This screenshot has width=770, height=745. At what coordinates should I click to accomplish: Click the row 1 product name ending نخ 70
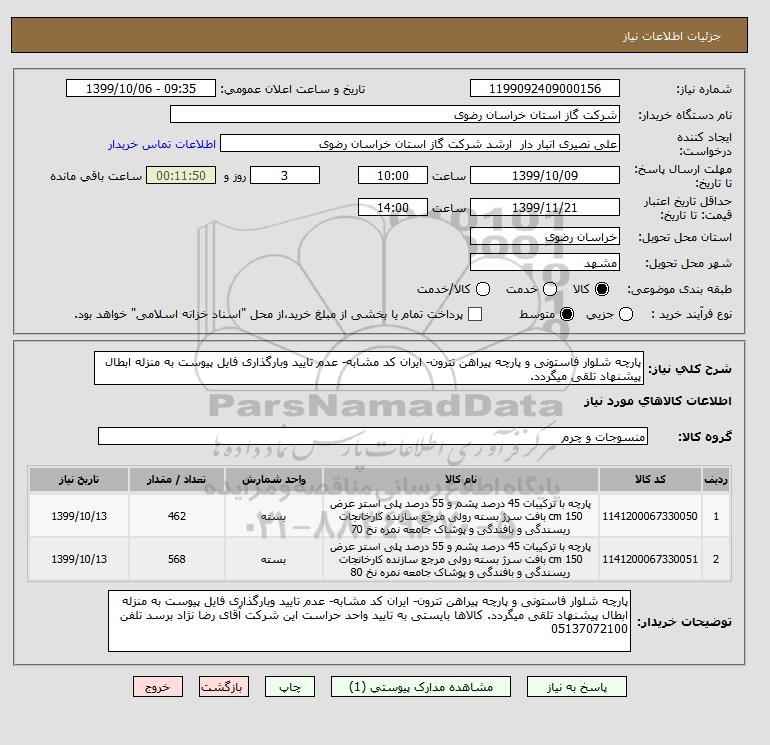(461, 517)
